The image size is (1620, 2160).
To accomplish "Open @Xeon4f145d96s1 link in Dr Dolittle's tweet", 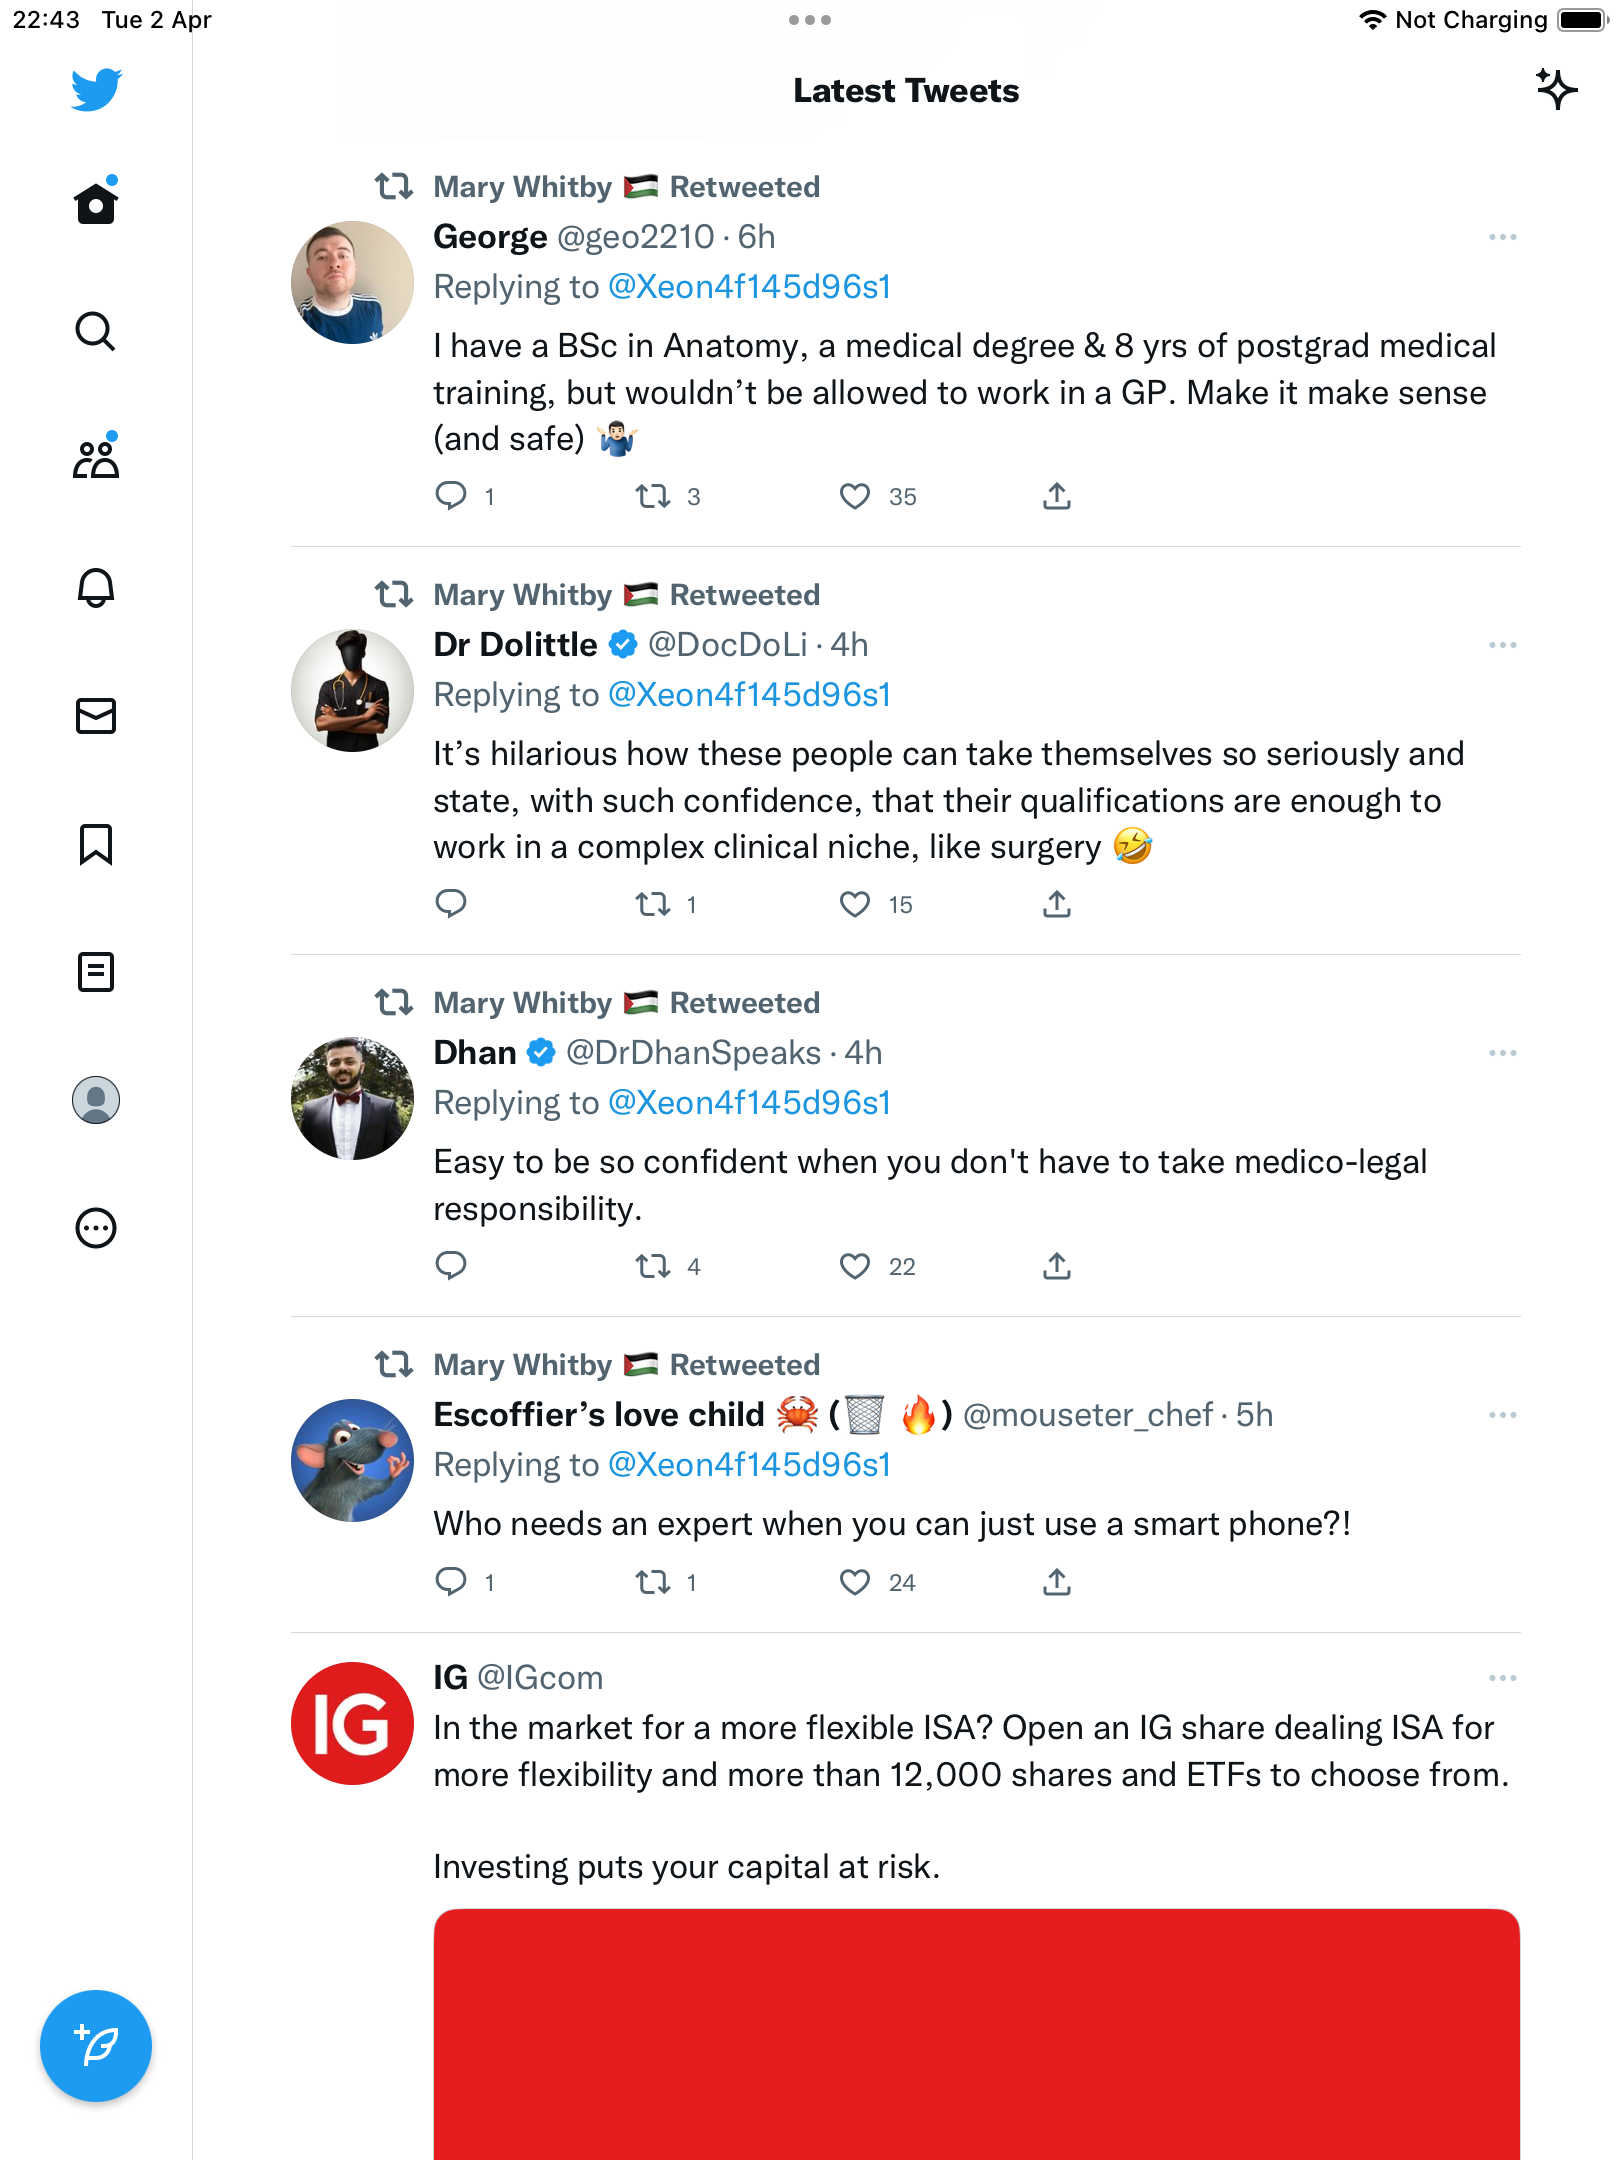I will coord(749,695).
